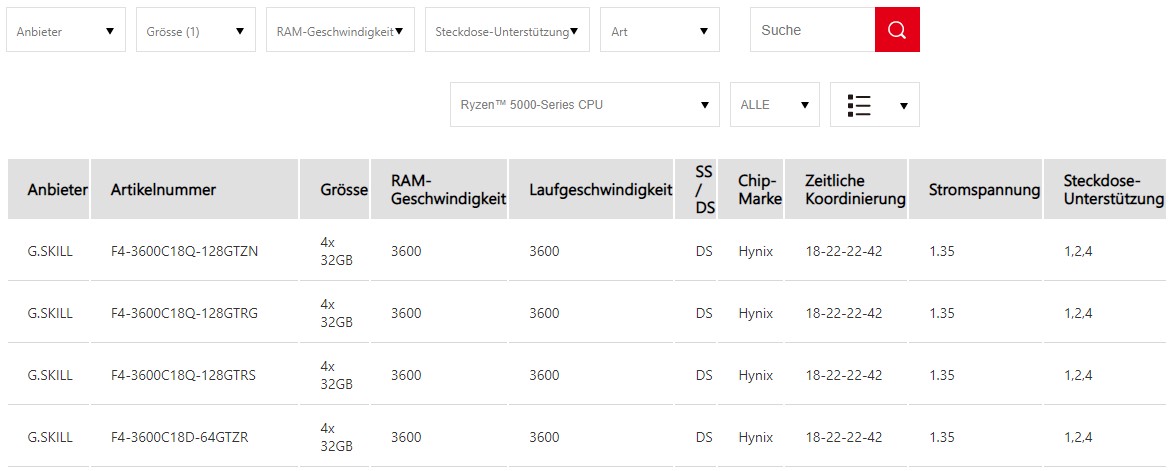
Task: Expand the Steckdose-Unterstützung filter dropdown
Action: click(507, 31)
